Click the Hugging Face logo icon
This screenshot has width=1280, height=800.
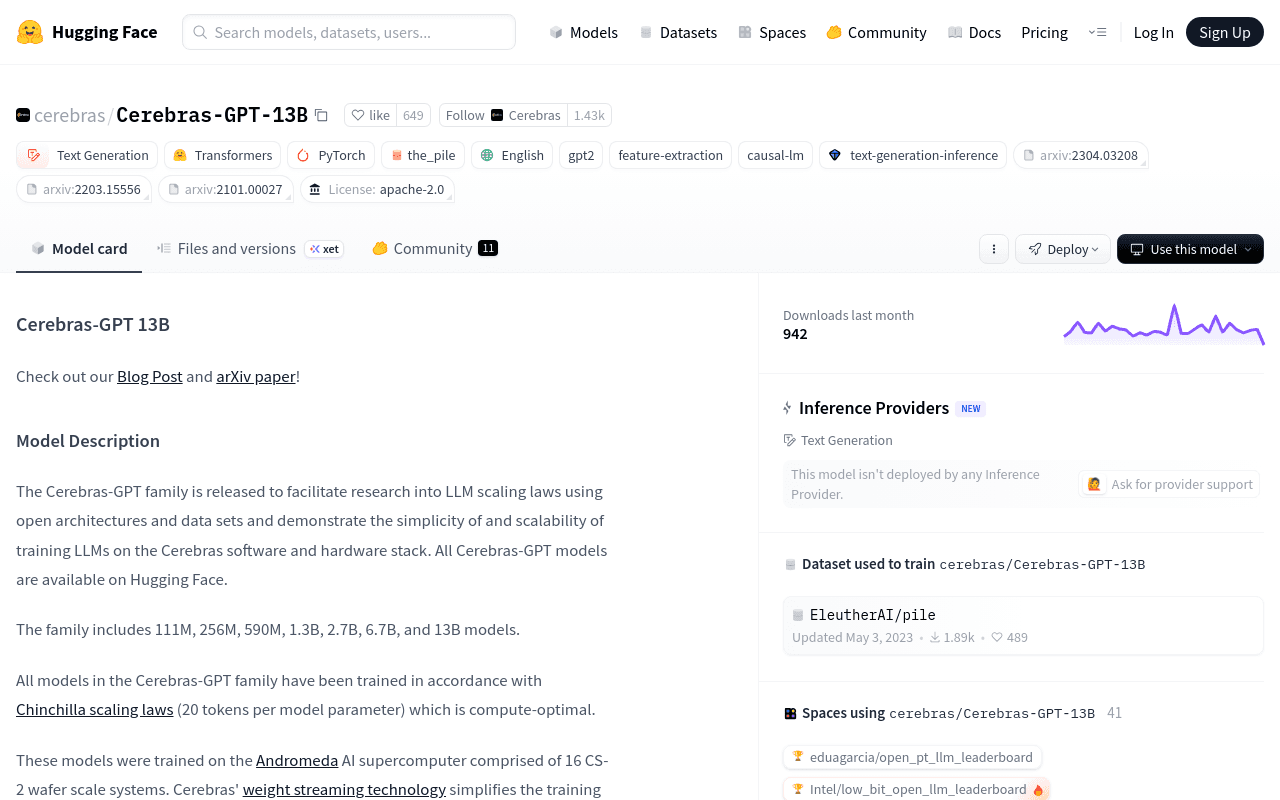30,32
